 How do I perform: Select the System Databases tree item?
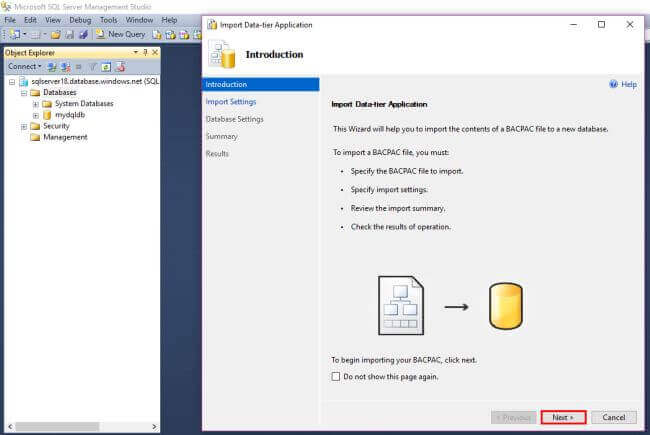[84, 104]
